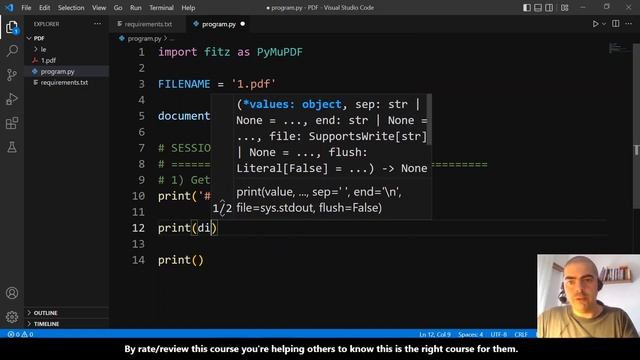Switch to the program.py tab
The width and height of the screenshot is (640, 360).
pos(219,24)
